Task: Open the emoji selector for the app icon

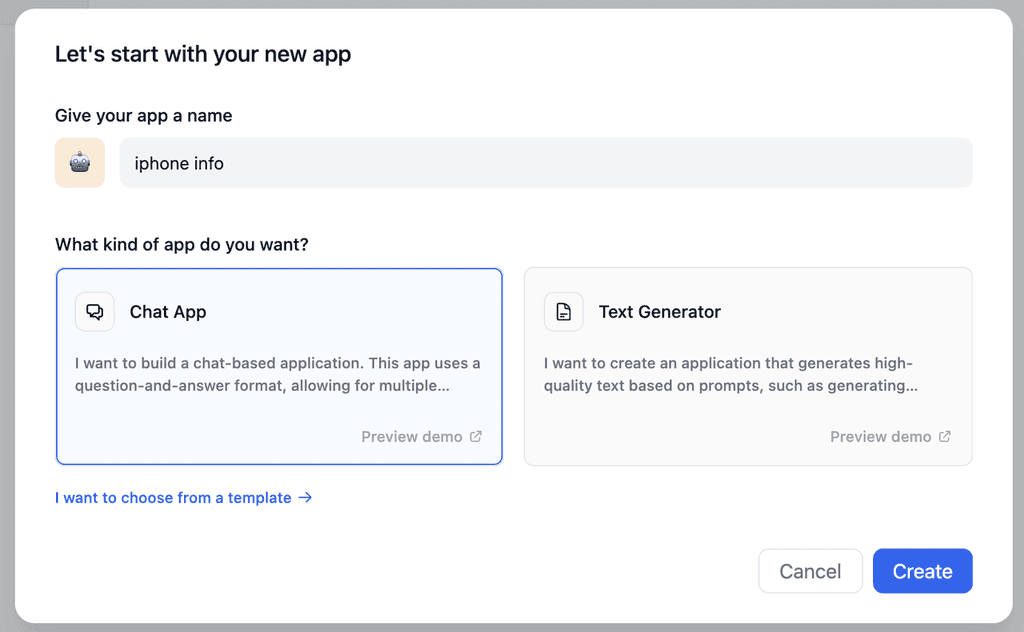Action: point(79,162)
